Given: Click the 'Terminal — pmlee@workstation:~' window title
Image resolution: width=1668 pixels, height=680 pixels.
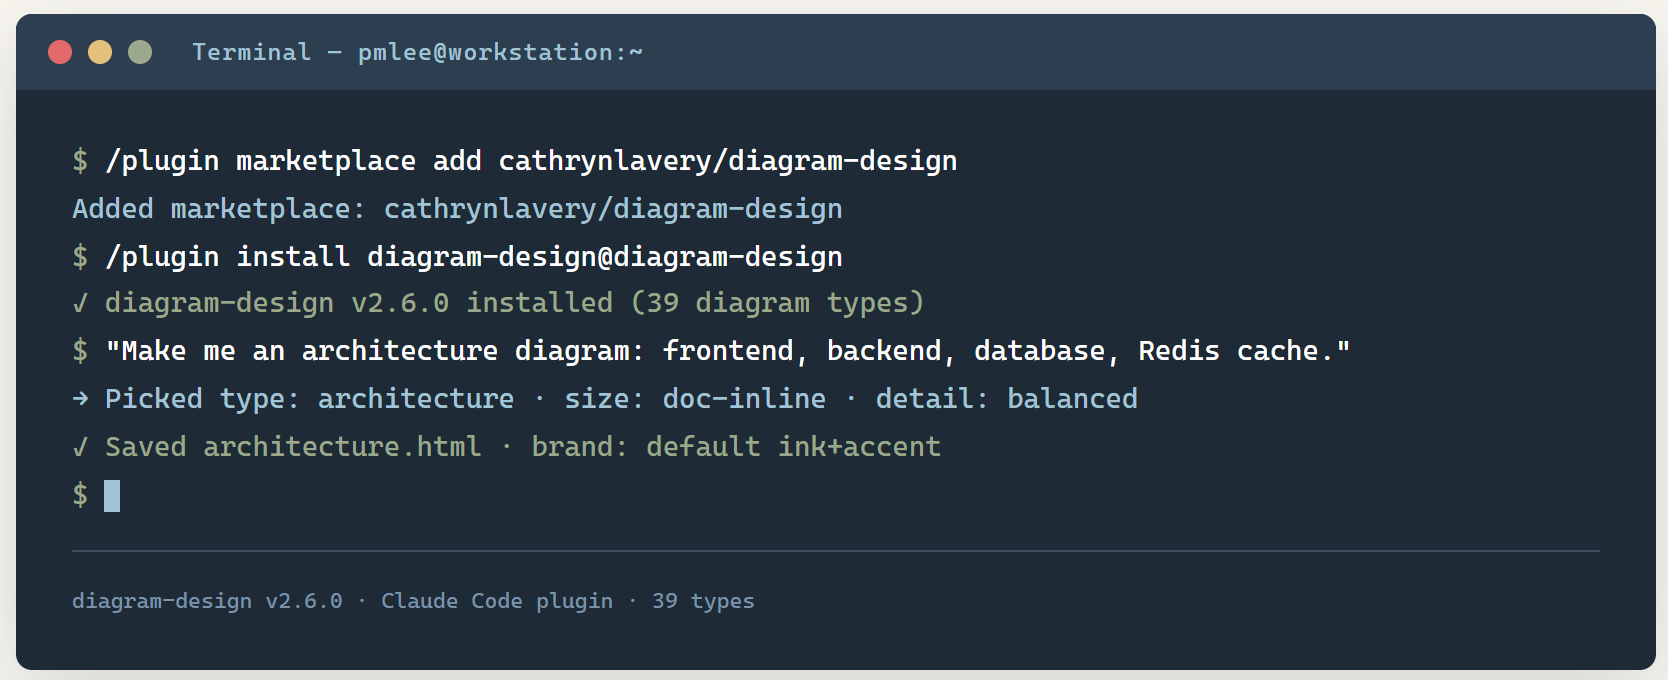Looking at the screenshot, I should pos(417,52).
